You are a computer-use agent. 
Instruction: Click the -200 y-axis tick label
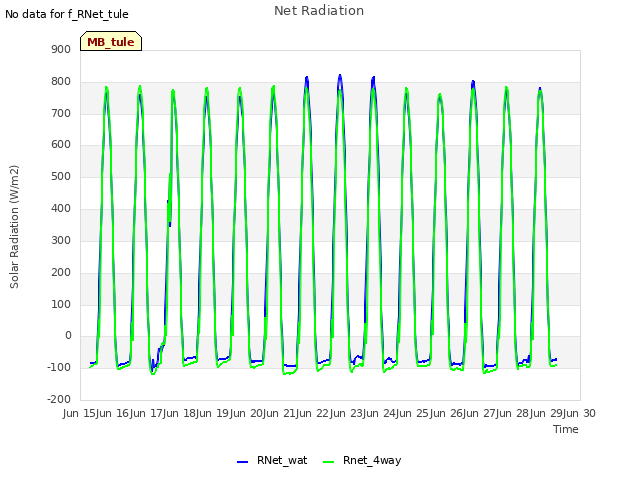tap(59, 399)
